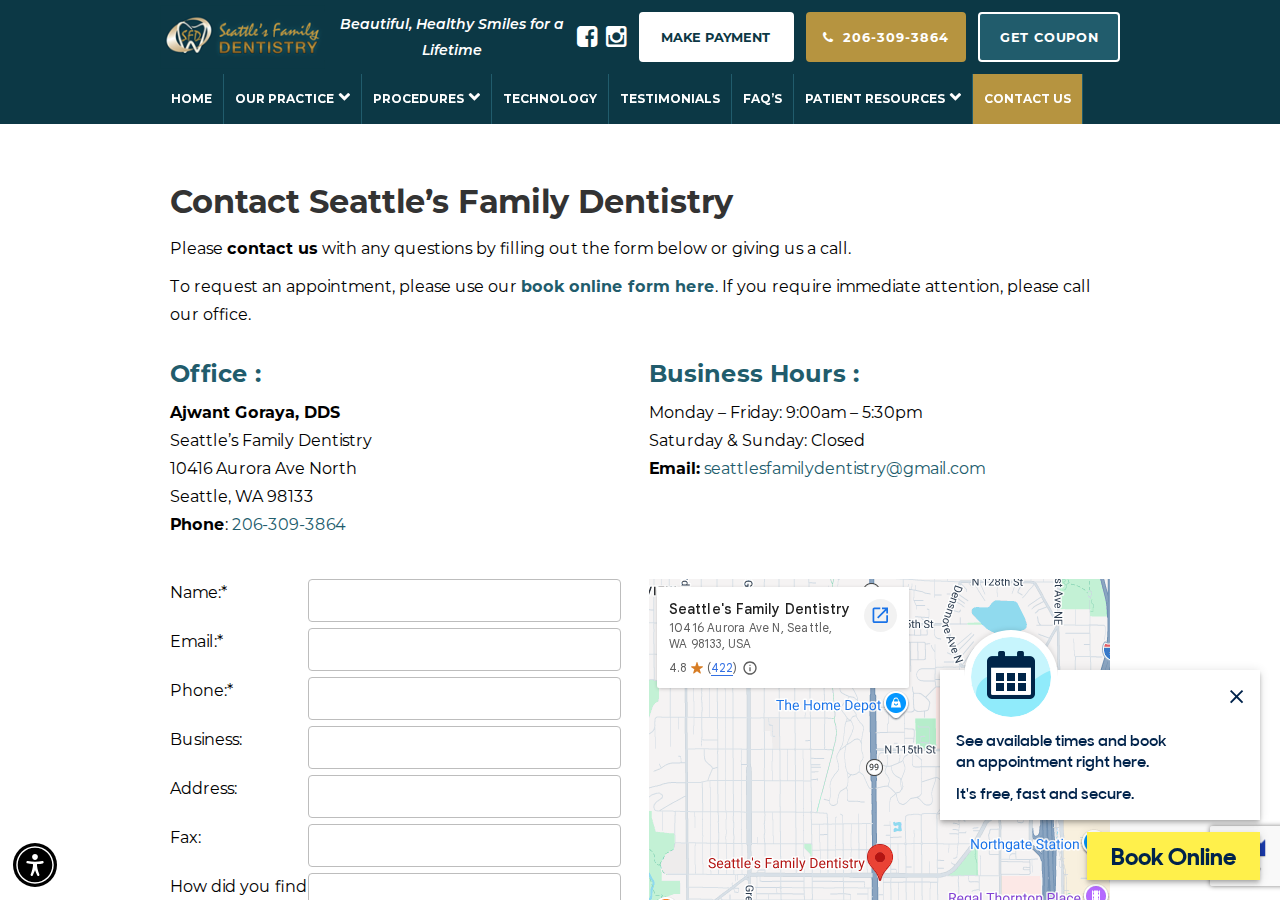
Task: Click the 'Office :' heading
Action: click(x=216, y=373)
